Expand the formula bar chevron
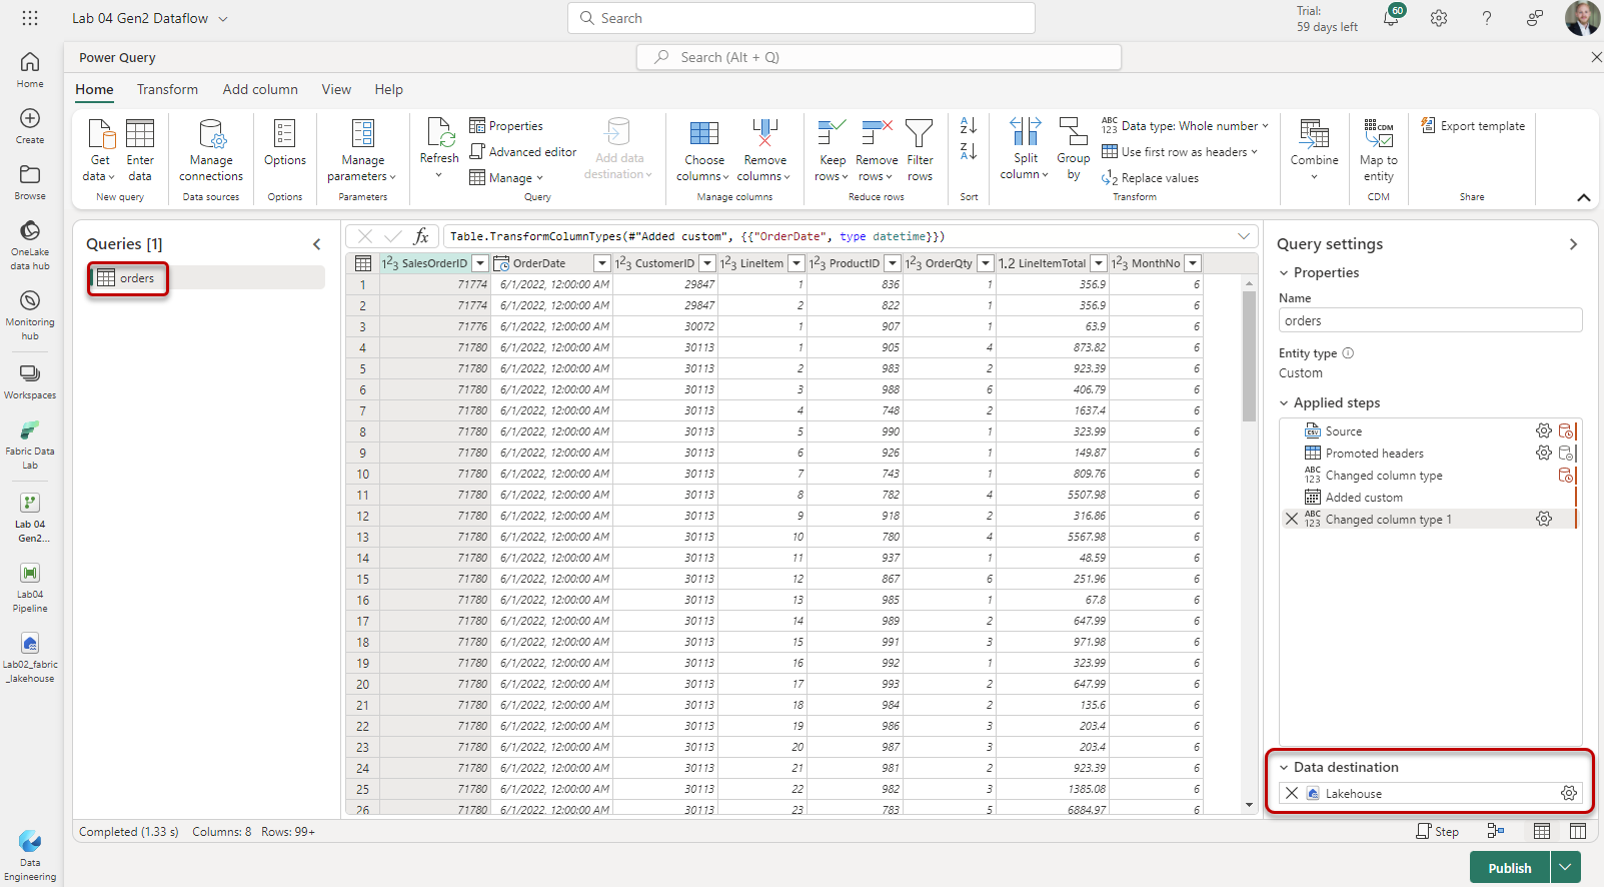Viewport: 1604px width, 887px height. pyautogui.click(x=1243, y=236)
